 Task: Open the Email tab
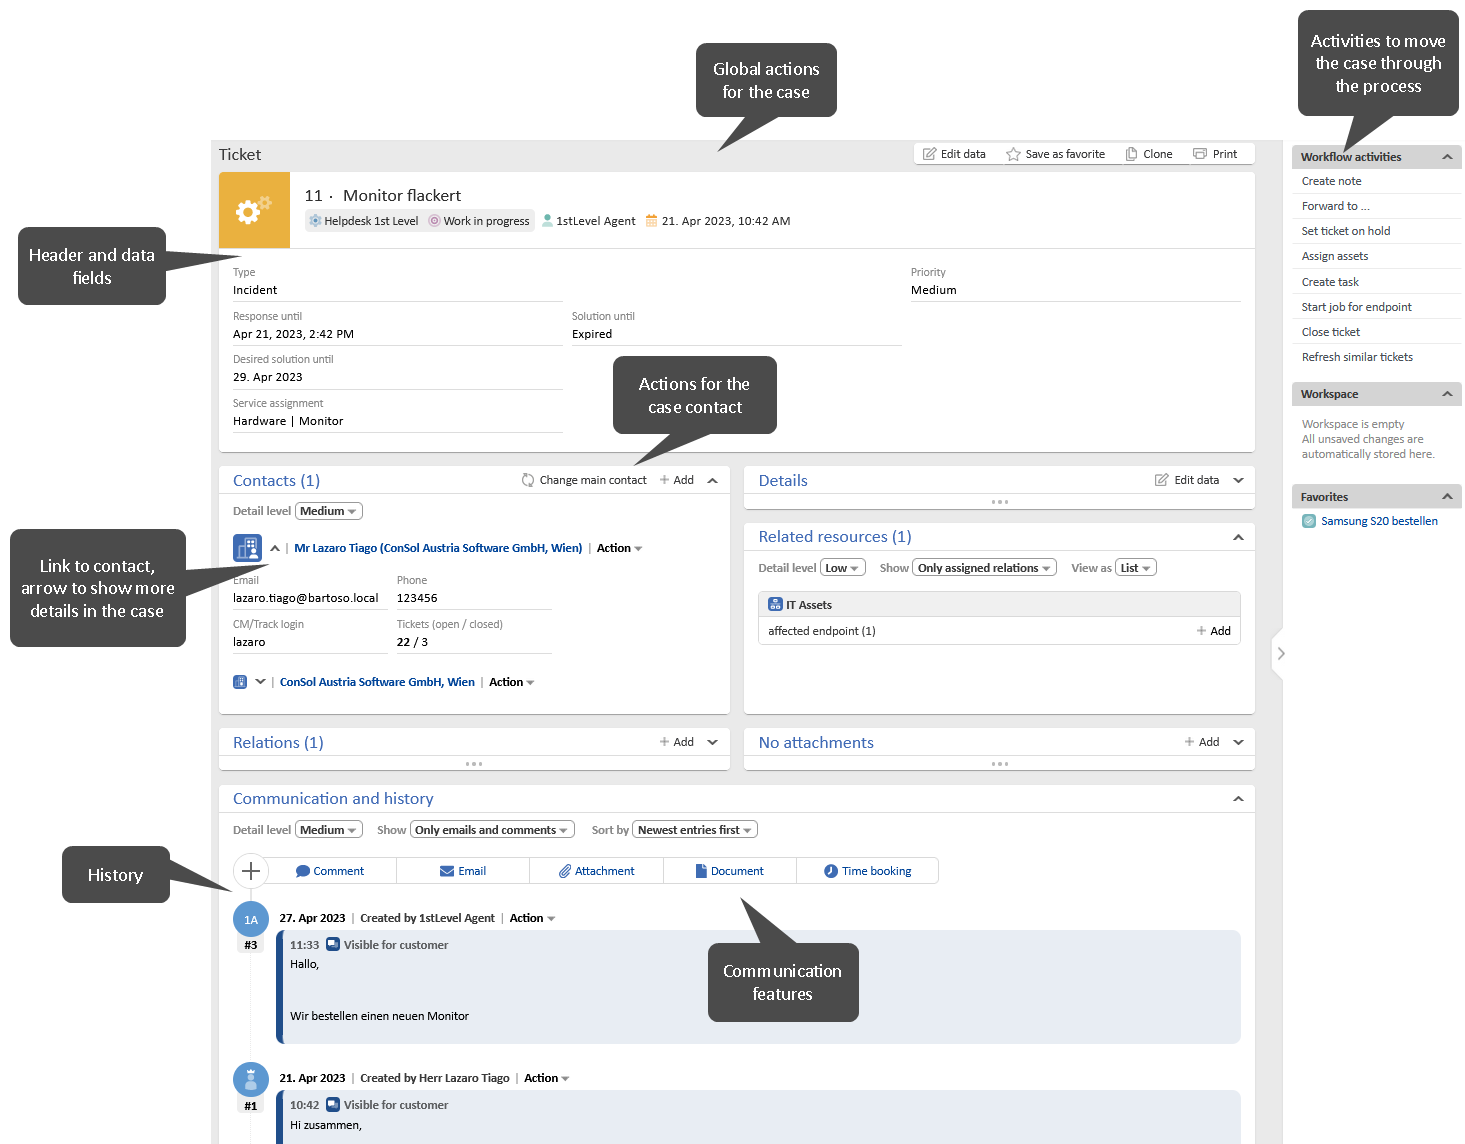coord(463,871)
